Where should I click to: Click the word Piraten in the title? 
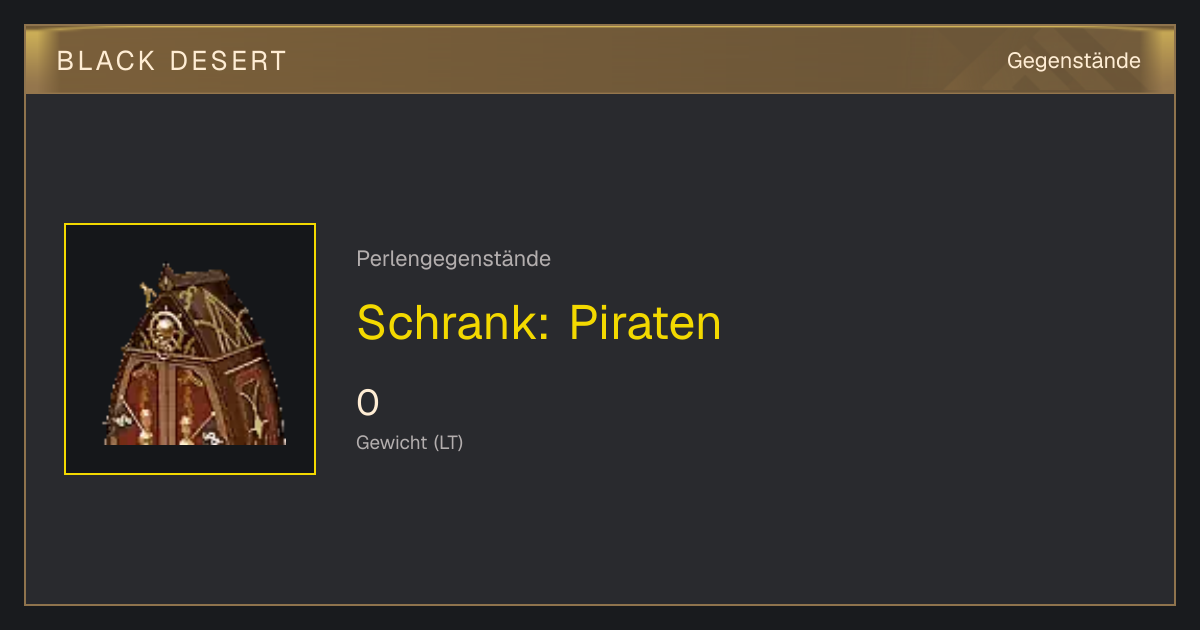pos(645,323)
